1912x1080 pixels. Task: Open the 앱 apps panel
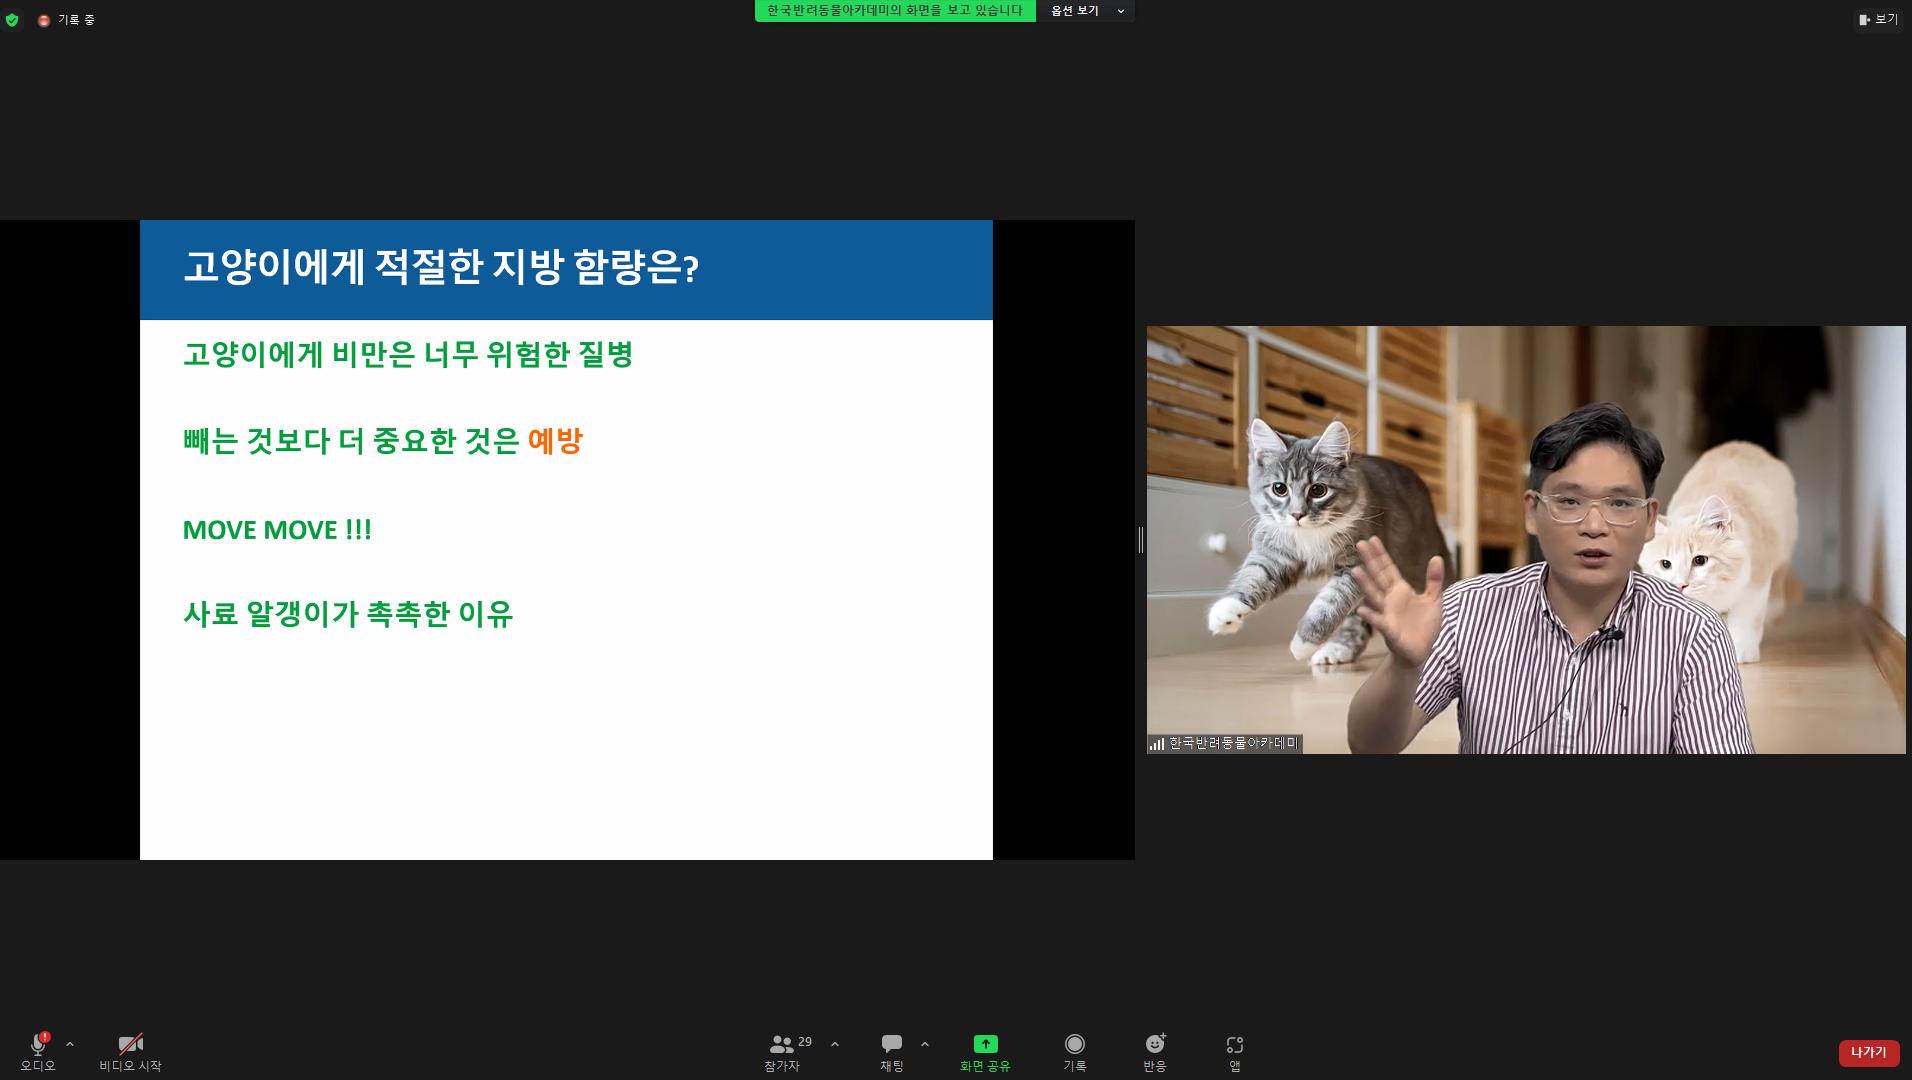click(x=1235, y=1052)
